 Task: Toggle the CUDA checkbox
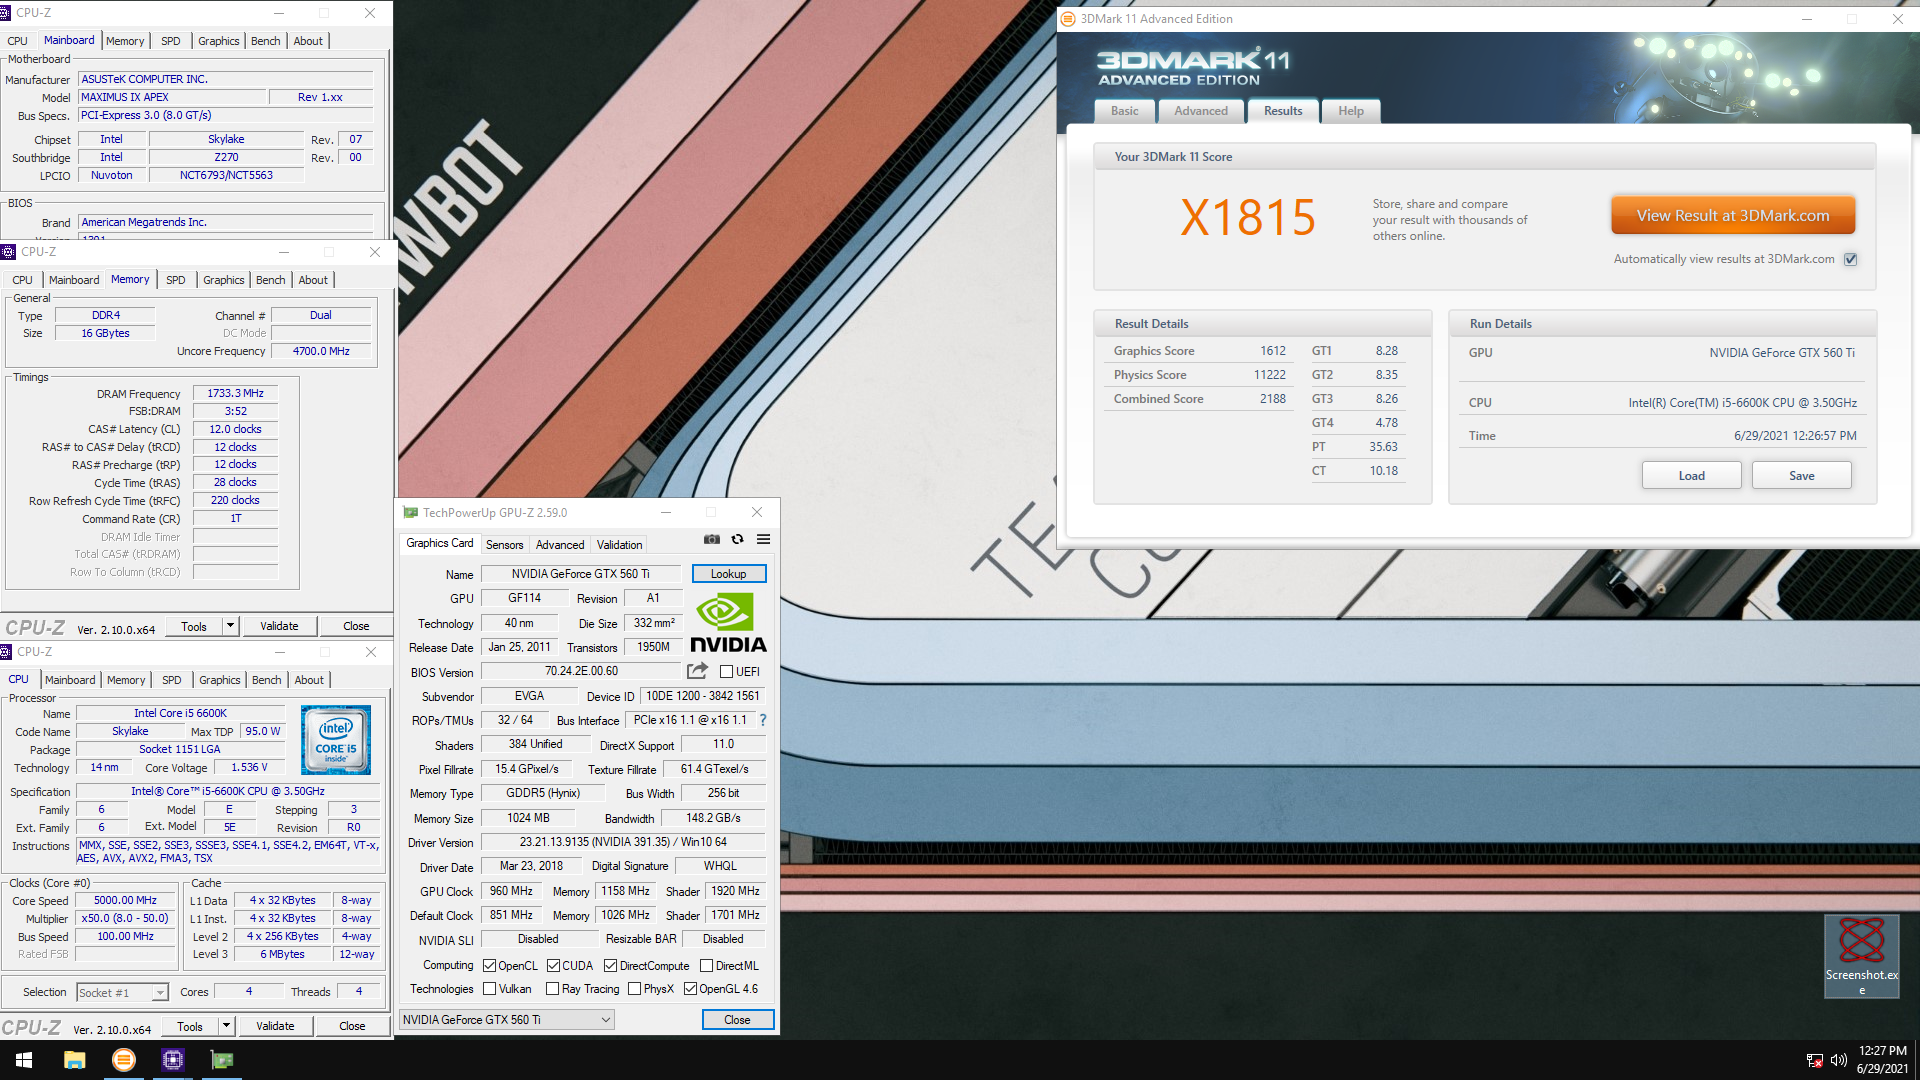[553, 966]
